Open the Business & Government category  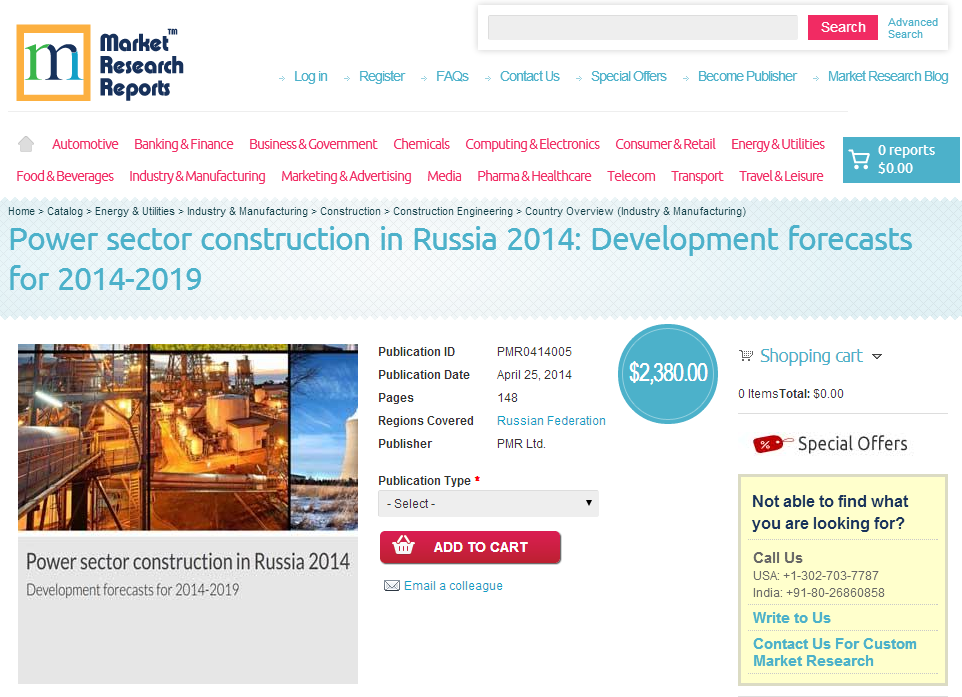click(313, 144)
